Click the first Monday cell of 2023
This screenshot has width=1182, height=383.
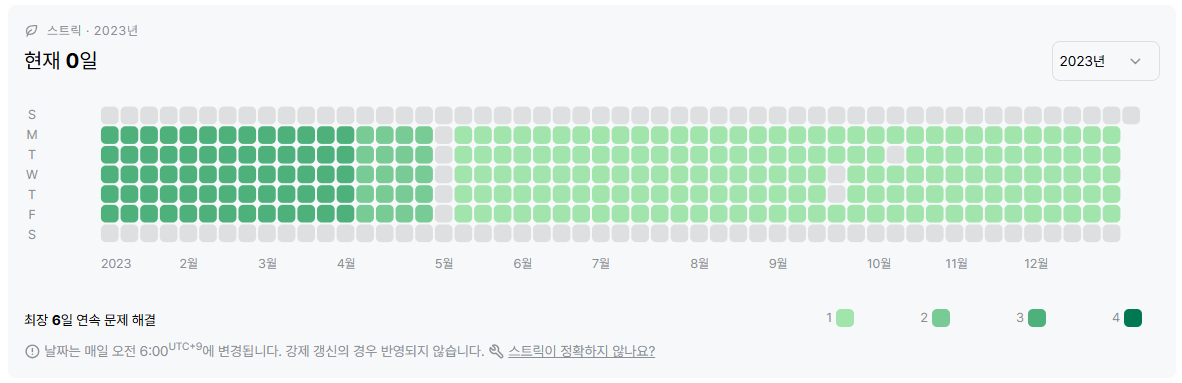(x=110, y=135)
